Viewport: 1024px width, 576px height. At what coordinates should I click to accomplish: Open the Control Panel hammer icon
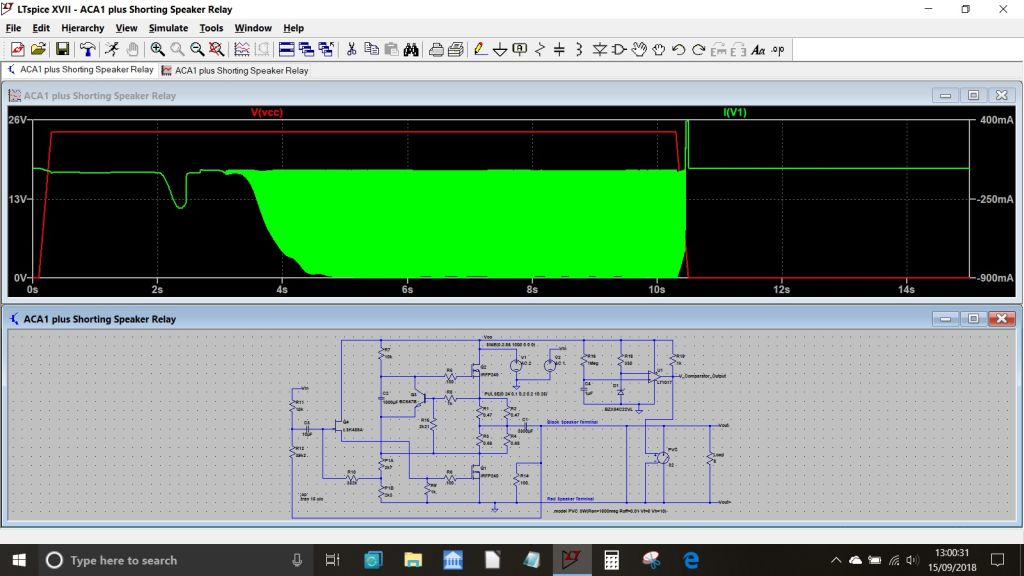pyautogui.click(x=88, y=50)
